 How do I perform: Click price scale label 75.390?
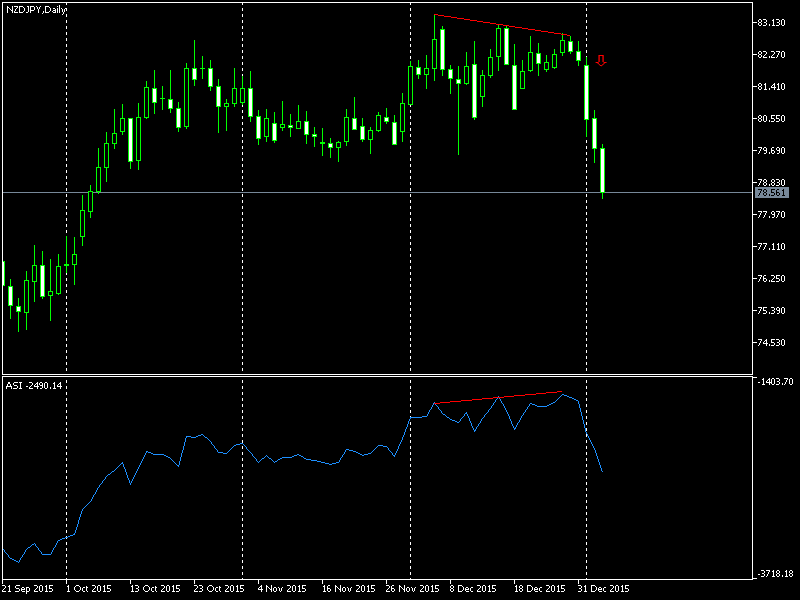[x=771, y=311]
